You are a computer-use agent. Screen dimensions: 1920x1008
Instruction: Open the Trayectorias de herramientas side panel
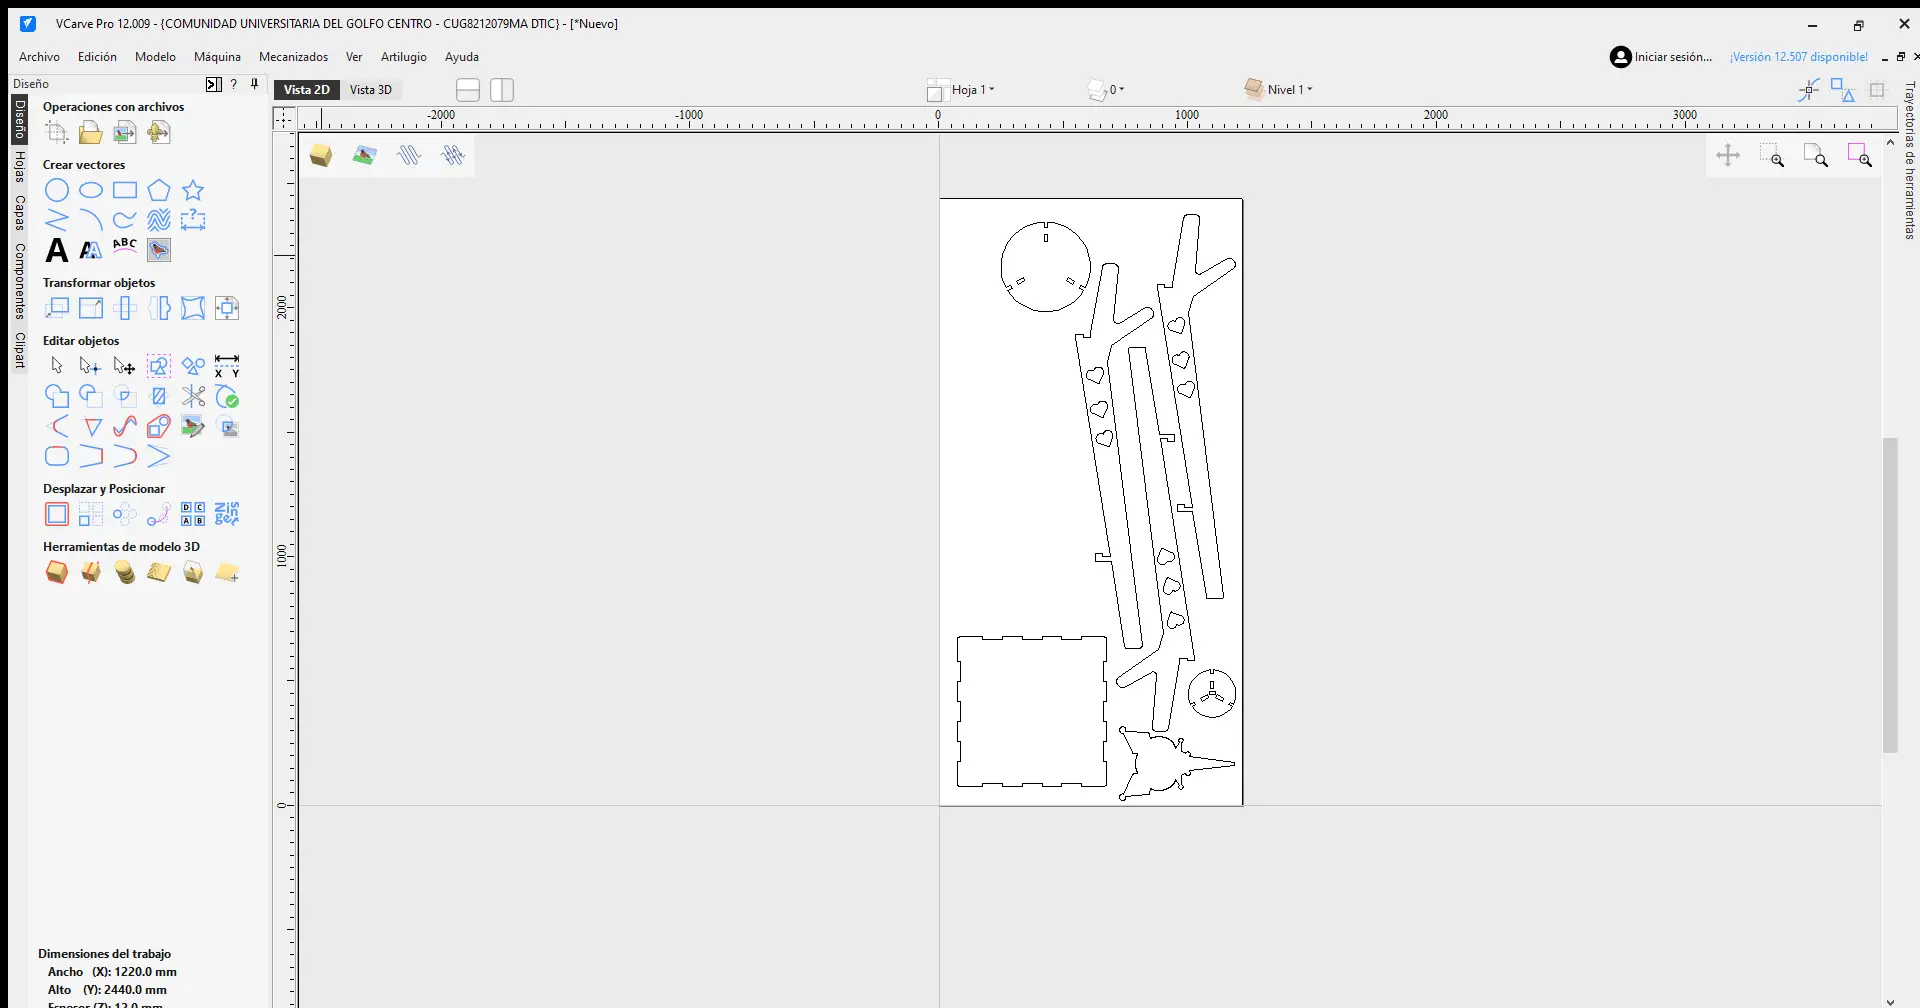coord(1909,161)
